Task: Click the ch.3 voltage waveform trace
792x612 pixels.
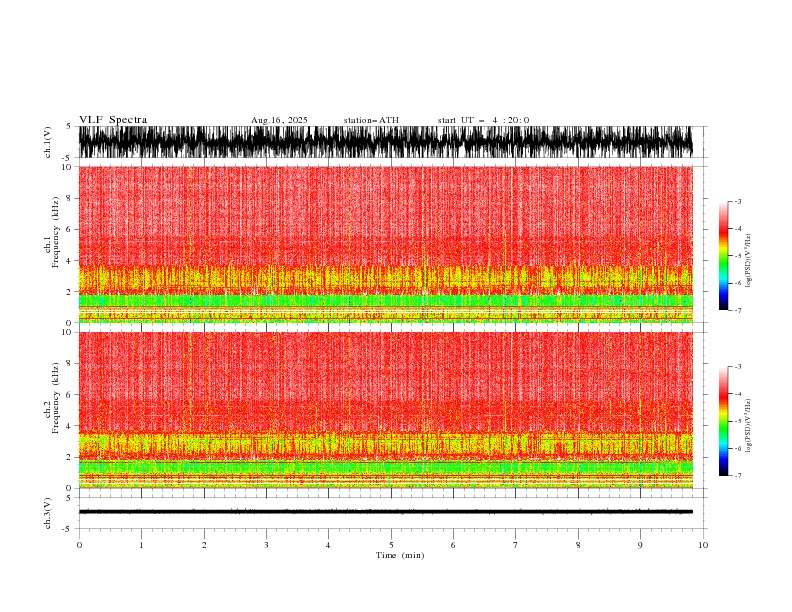Action: coord(385,512)
